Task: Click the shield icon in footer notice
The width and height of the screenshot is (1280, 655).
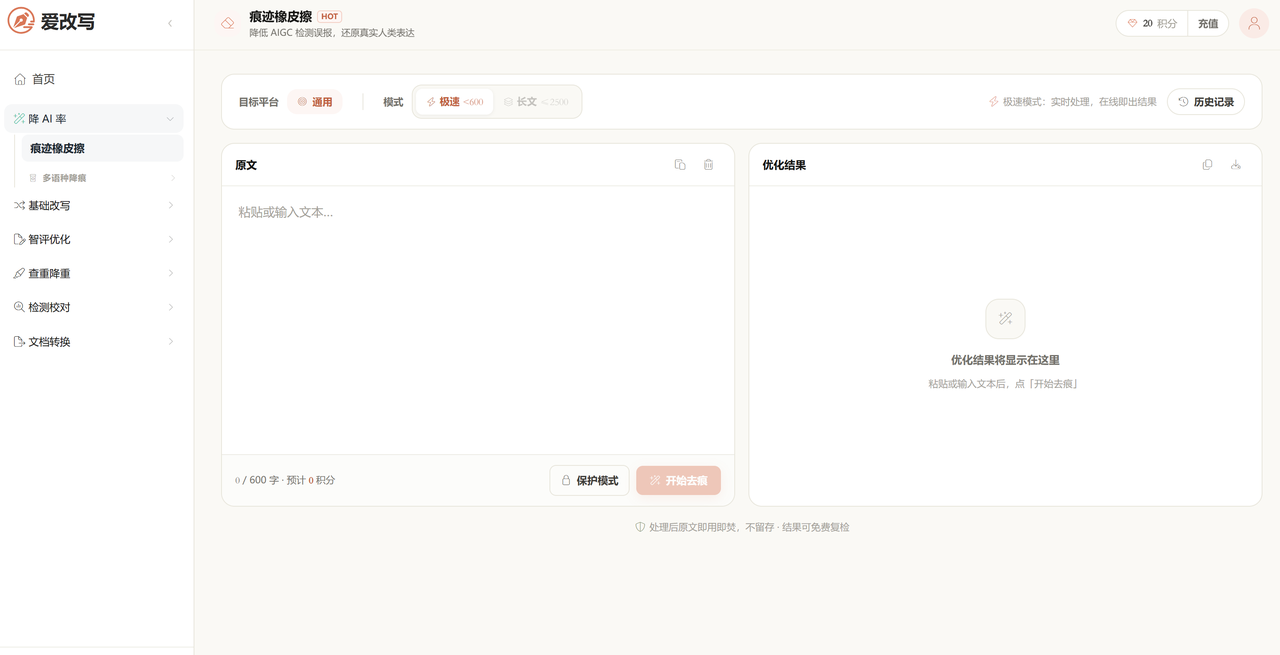Action: [x=640, y=527]
